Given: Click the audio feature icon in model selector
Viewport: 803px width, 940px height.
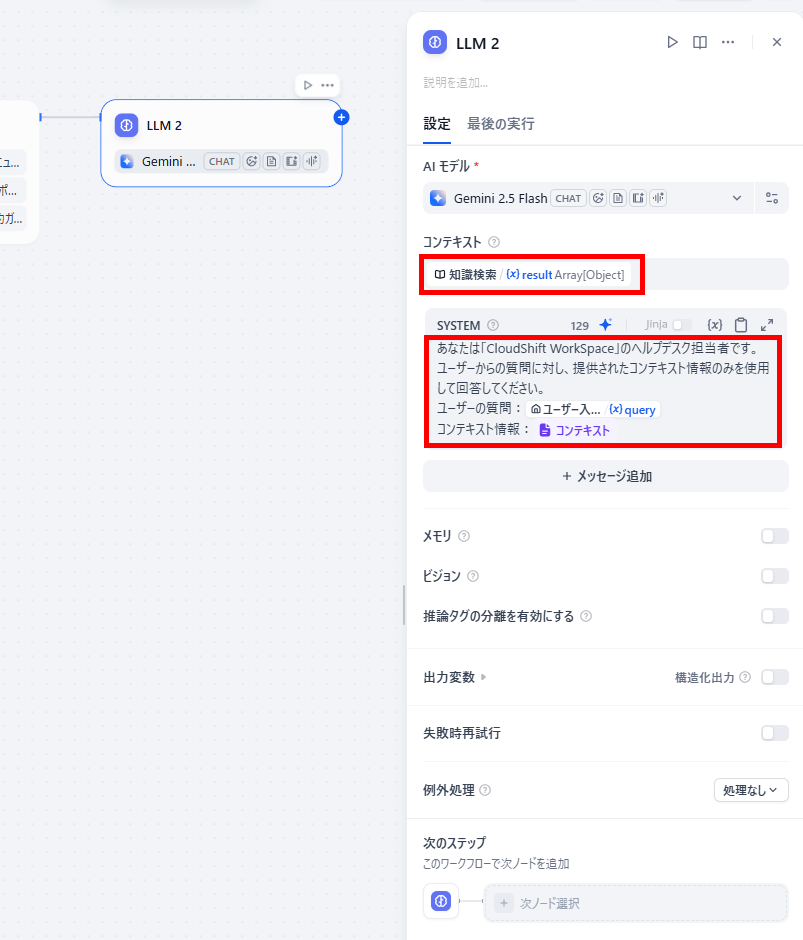Looking at the screenshot, I should click(658, 198).
